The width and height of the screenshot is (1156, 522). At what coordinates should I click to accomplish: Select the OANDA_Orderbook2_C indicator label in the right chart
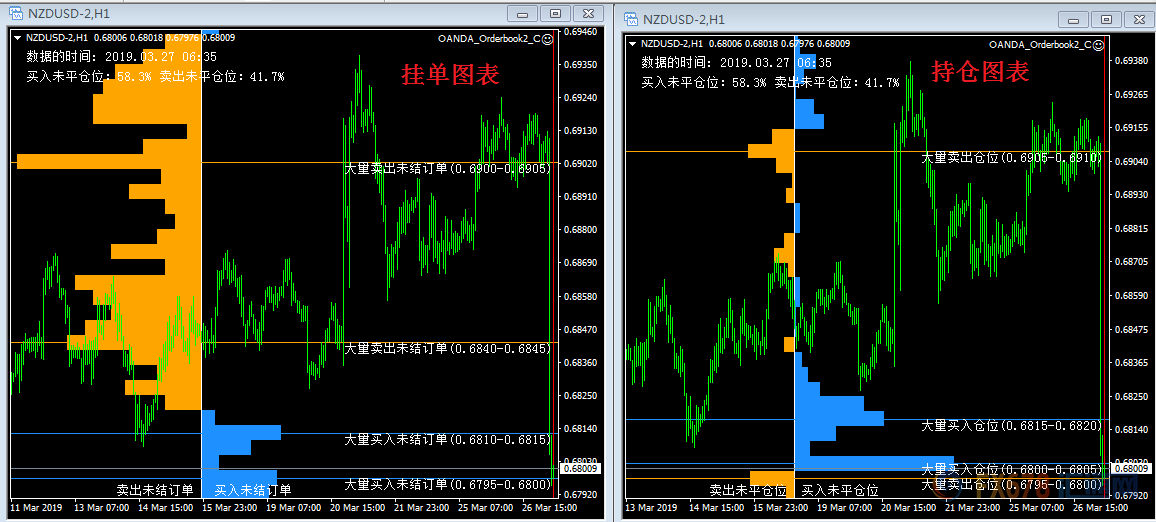coord(1040,46)
